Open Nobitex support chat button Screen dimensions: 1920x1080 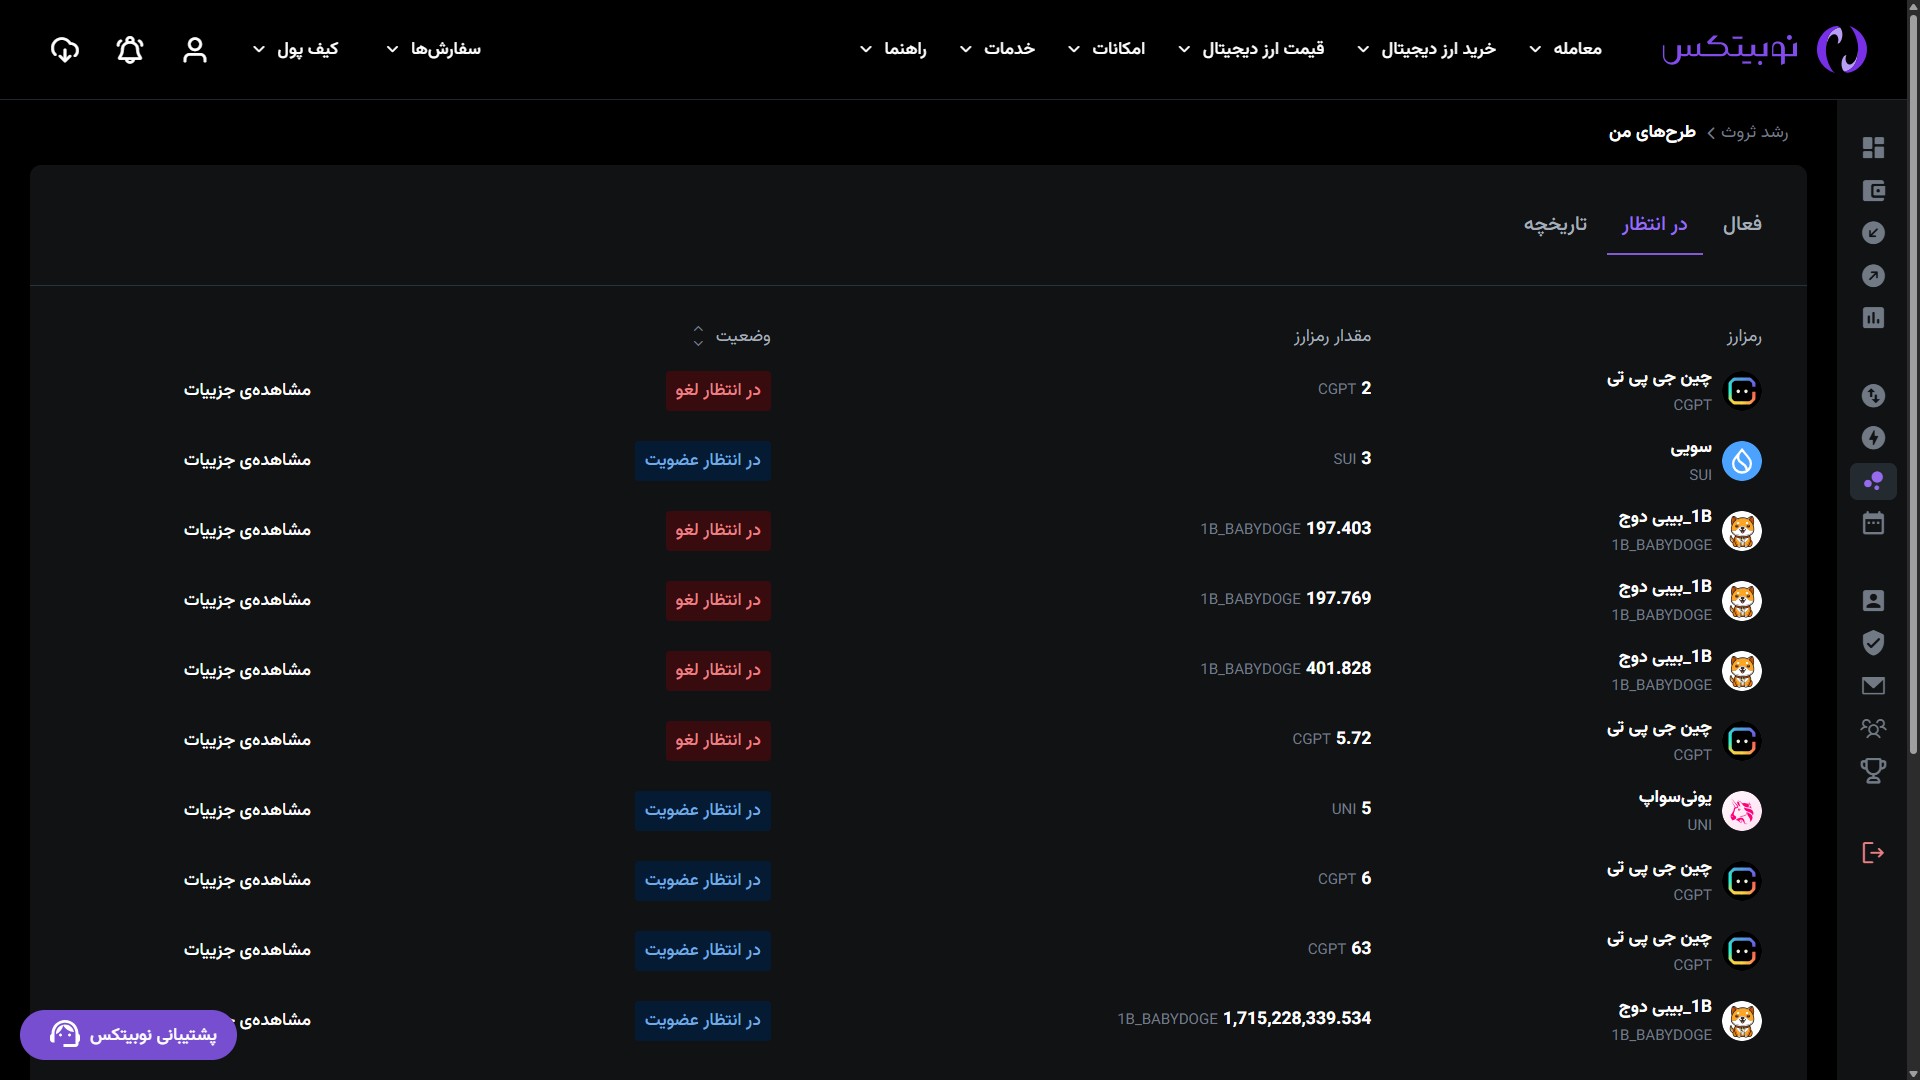(x=128, y=1035)
